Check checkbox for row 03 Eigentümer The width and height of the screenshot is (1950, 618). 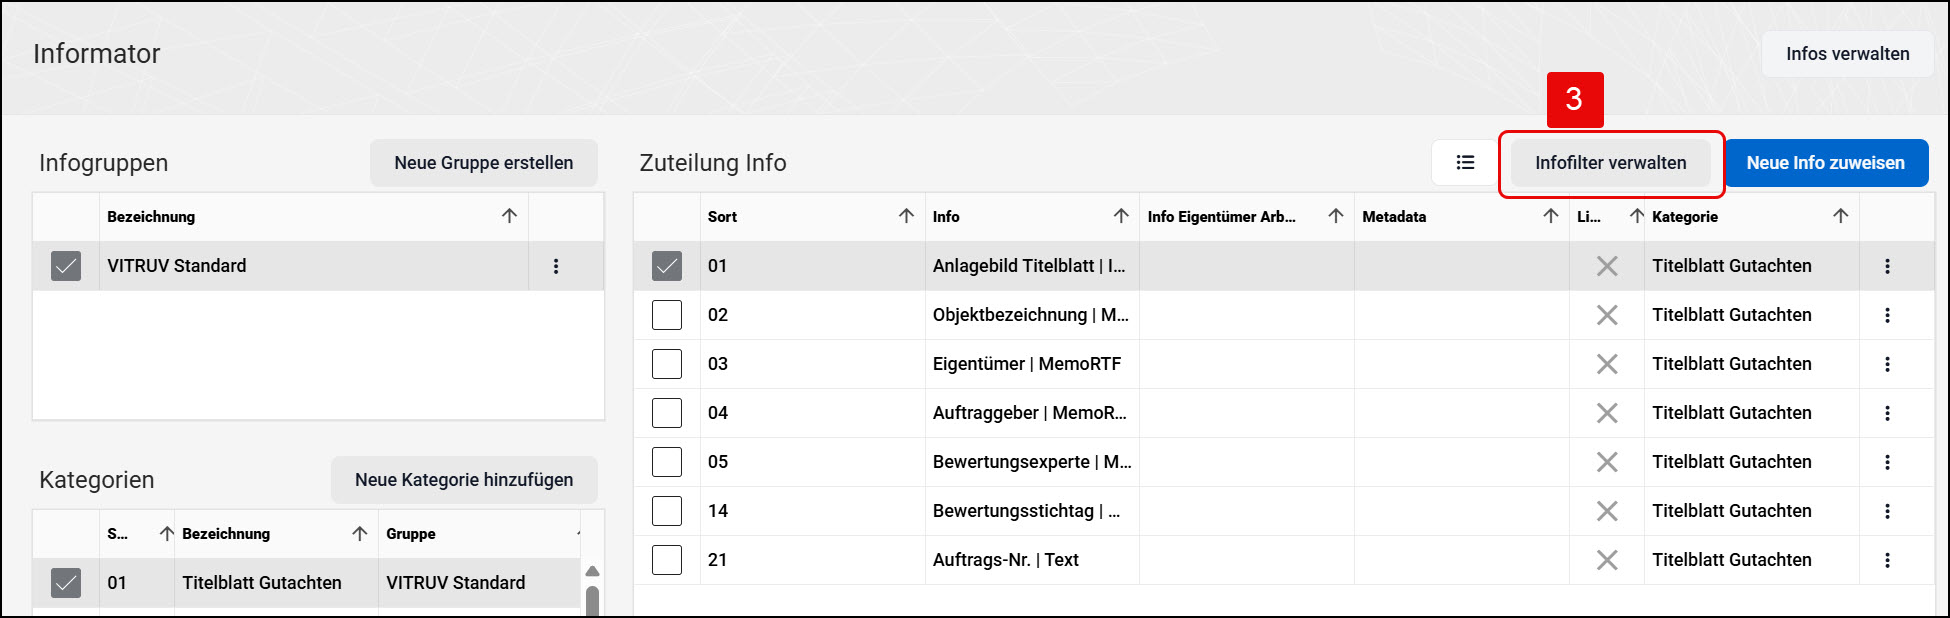[x=667, y=364]
